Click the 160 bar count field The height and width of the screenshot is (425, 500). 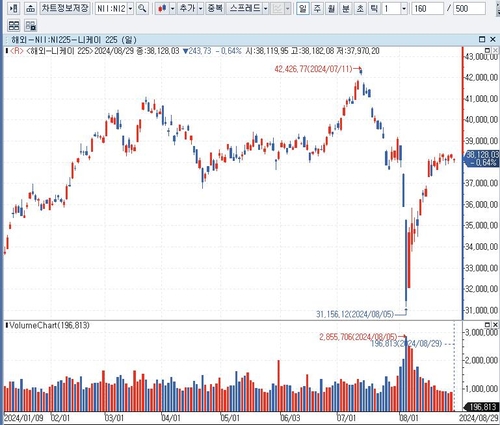pos(428,9)
